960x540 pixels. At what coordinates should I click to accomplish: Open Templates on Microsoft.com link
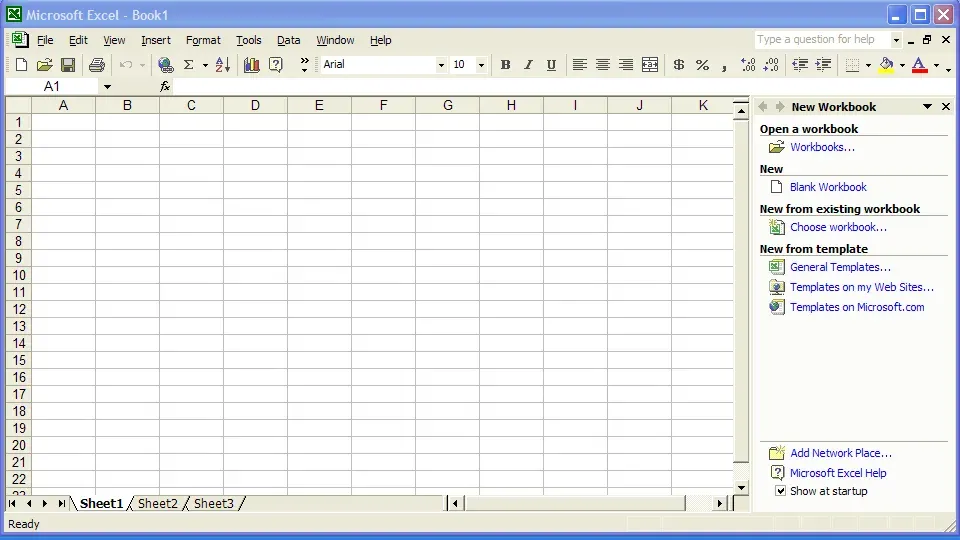[x=857, y=307]
